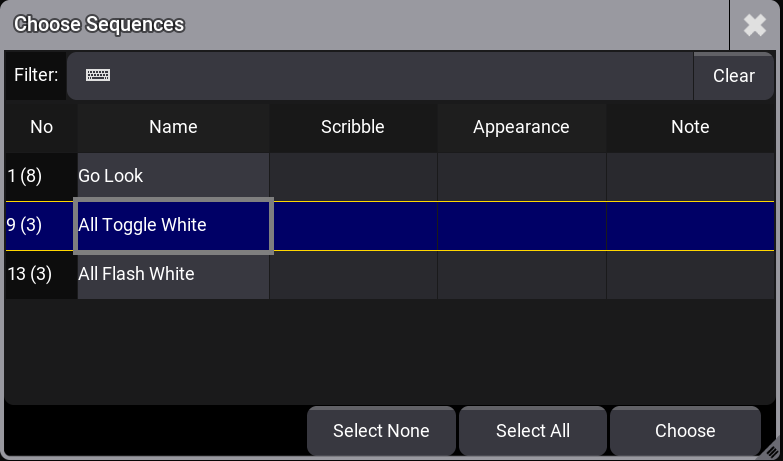This screenshot has height=461, width=783.
Task: Click inside the Filter text field
Action: tap(400, 76)
